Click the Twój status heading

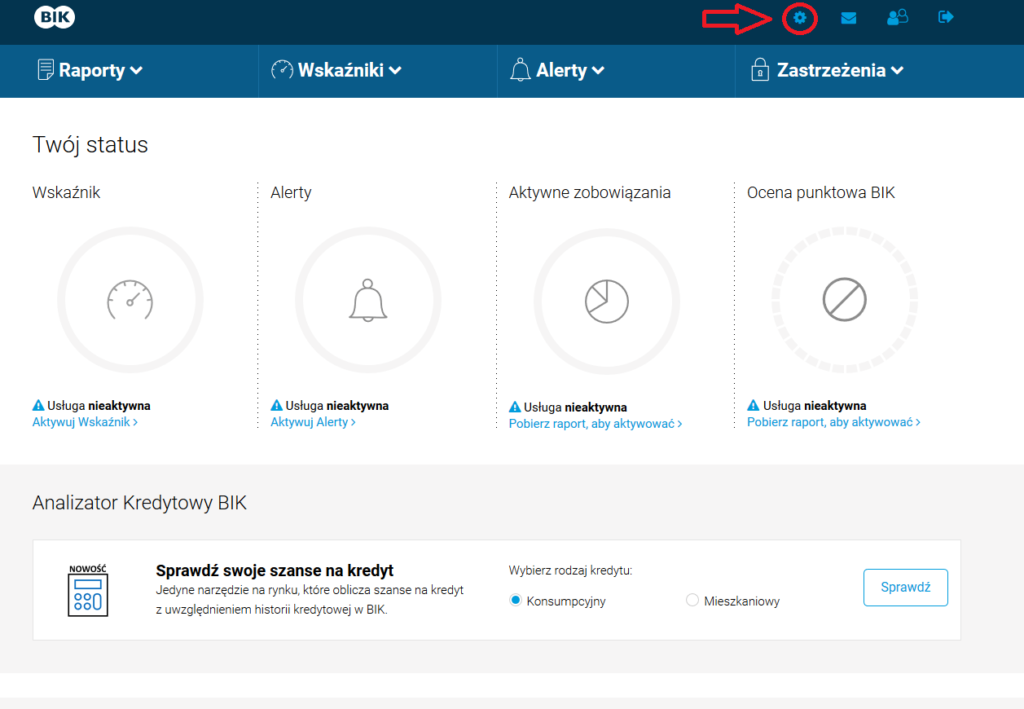[x=90, y=144]
